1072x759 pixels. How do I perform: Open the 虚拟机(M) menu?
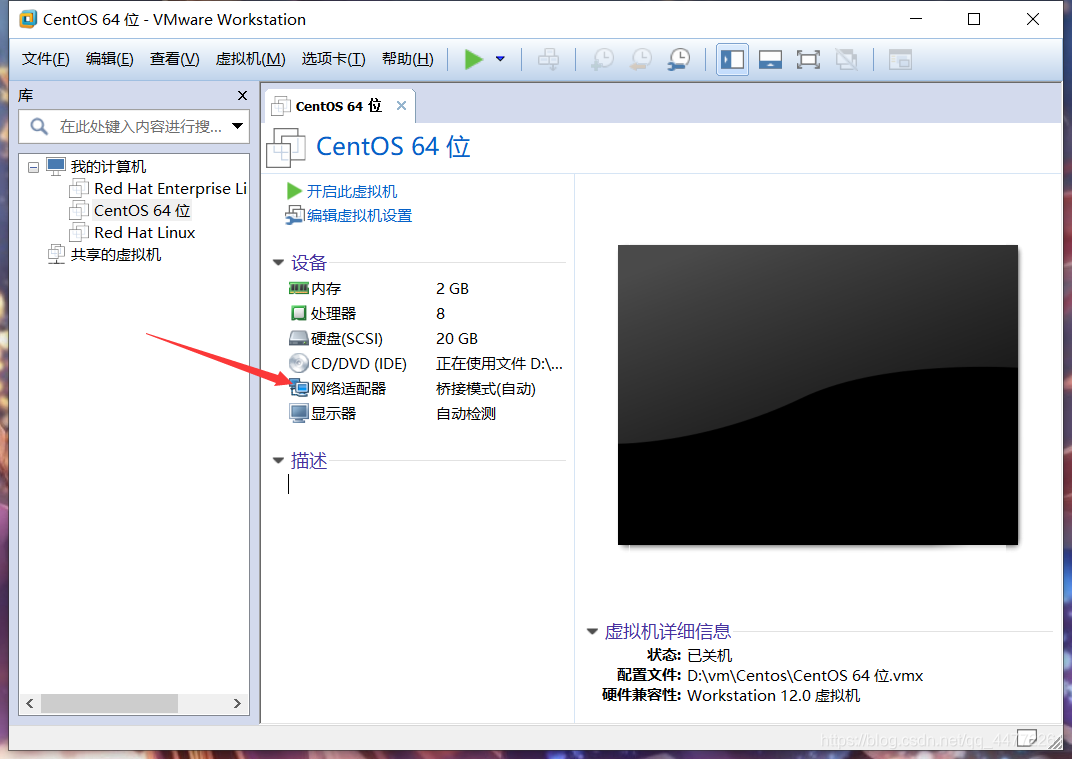coord(250,59)
